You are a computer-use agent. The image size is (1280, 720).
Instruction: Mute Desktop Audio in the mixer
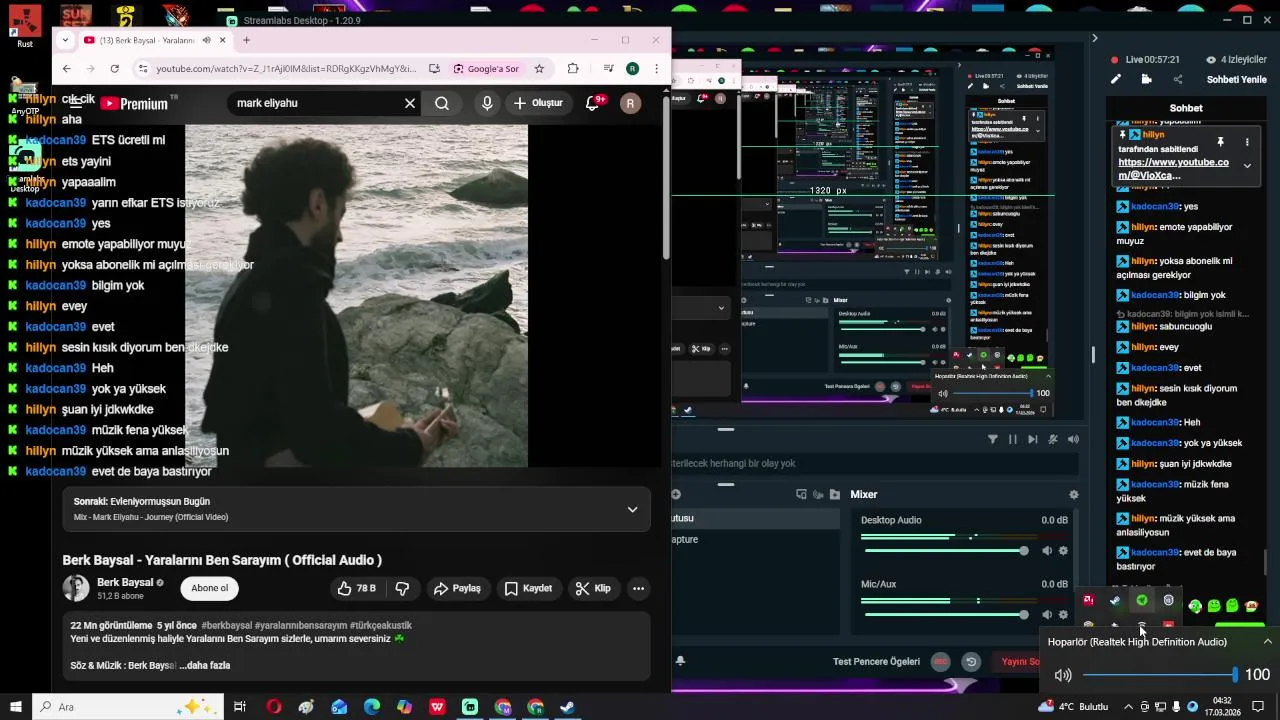(1047, 551)
